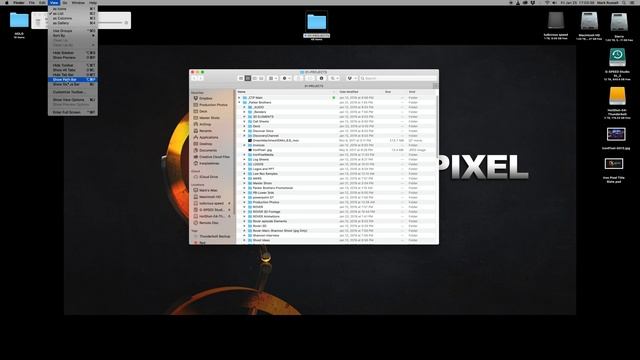
Task: Choose as Gallery in the View menu
Action: 73,23
